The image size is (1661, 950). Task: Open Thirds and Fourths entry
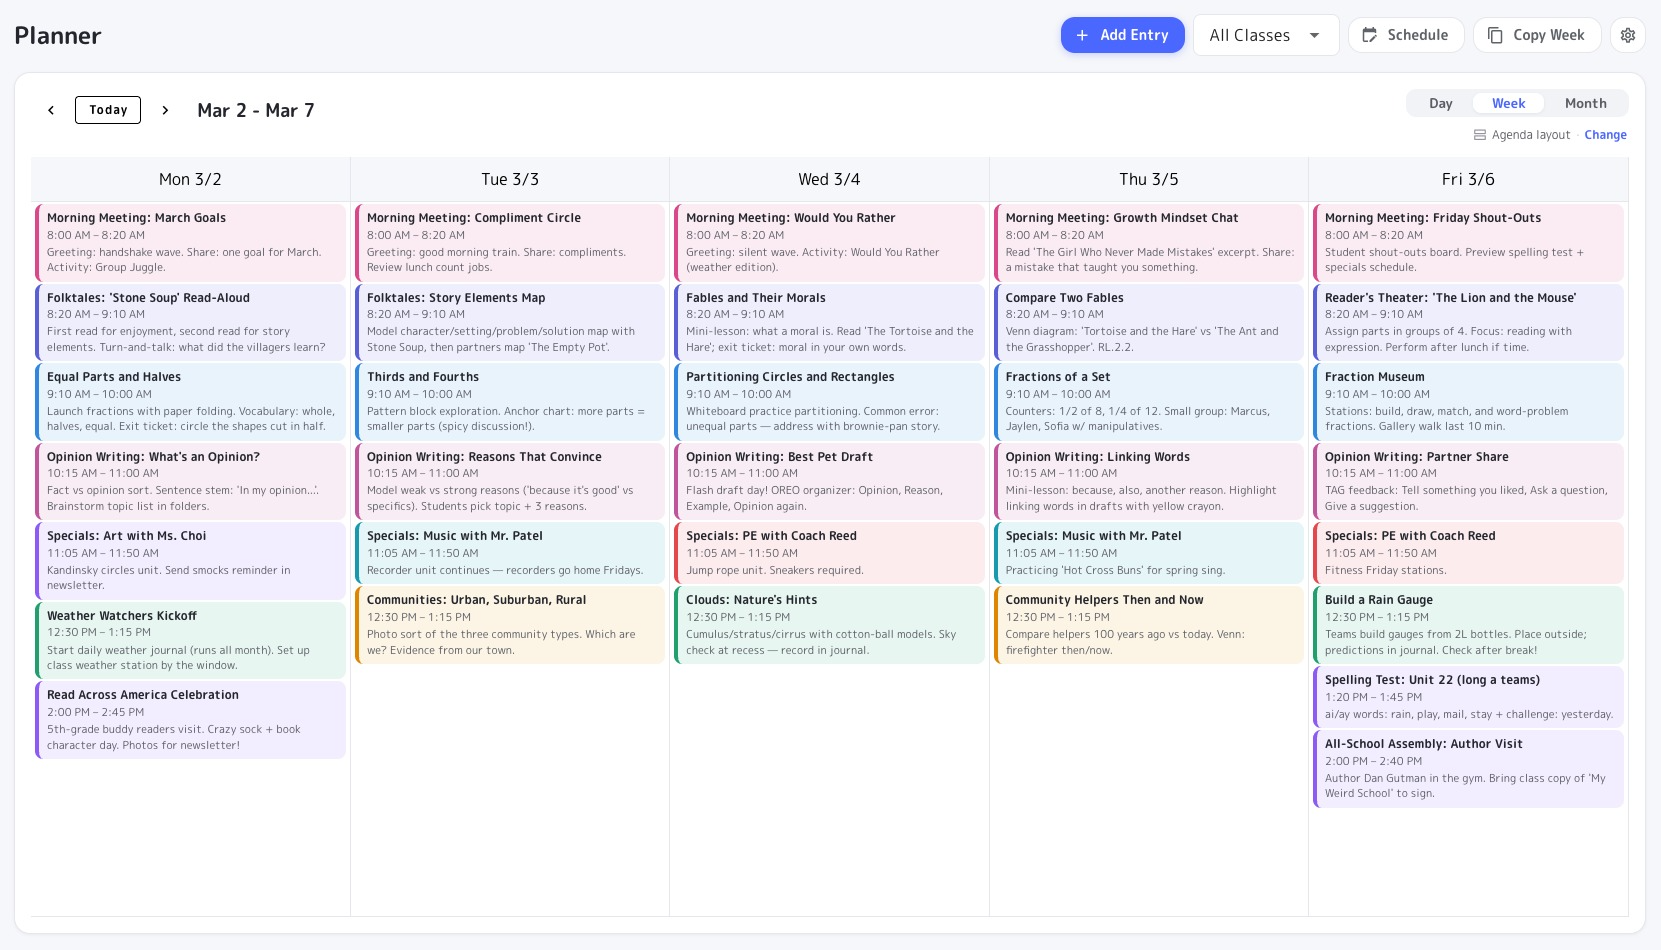click(x=510, y=401)
